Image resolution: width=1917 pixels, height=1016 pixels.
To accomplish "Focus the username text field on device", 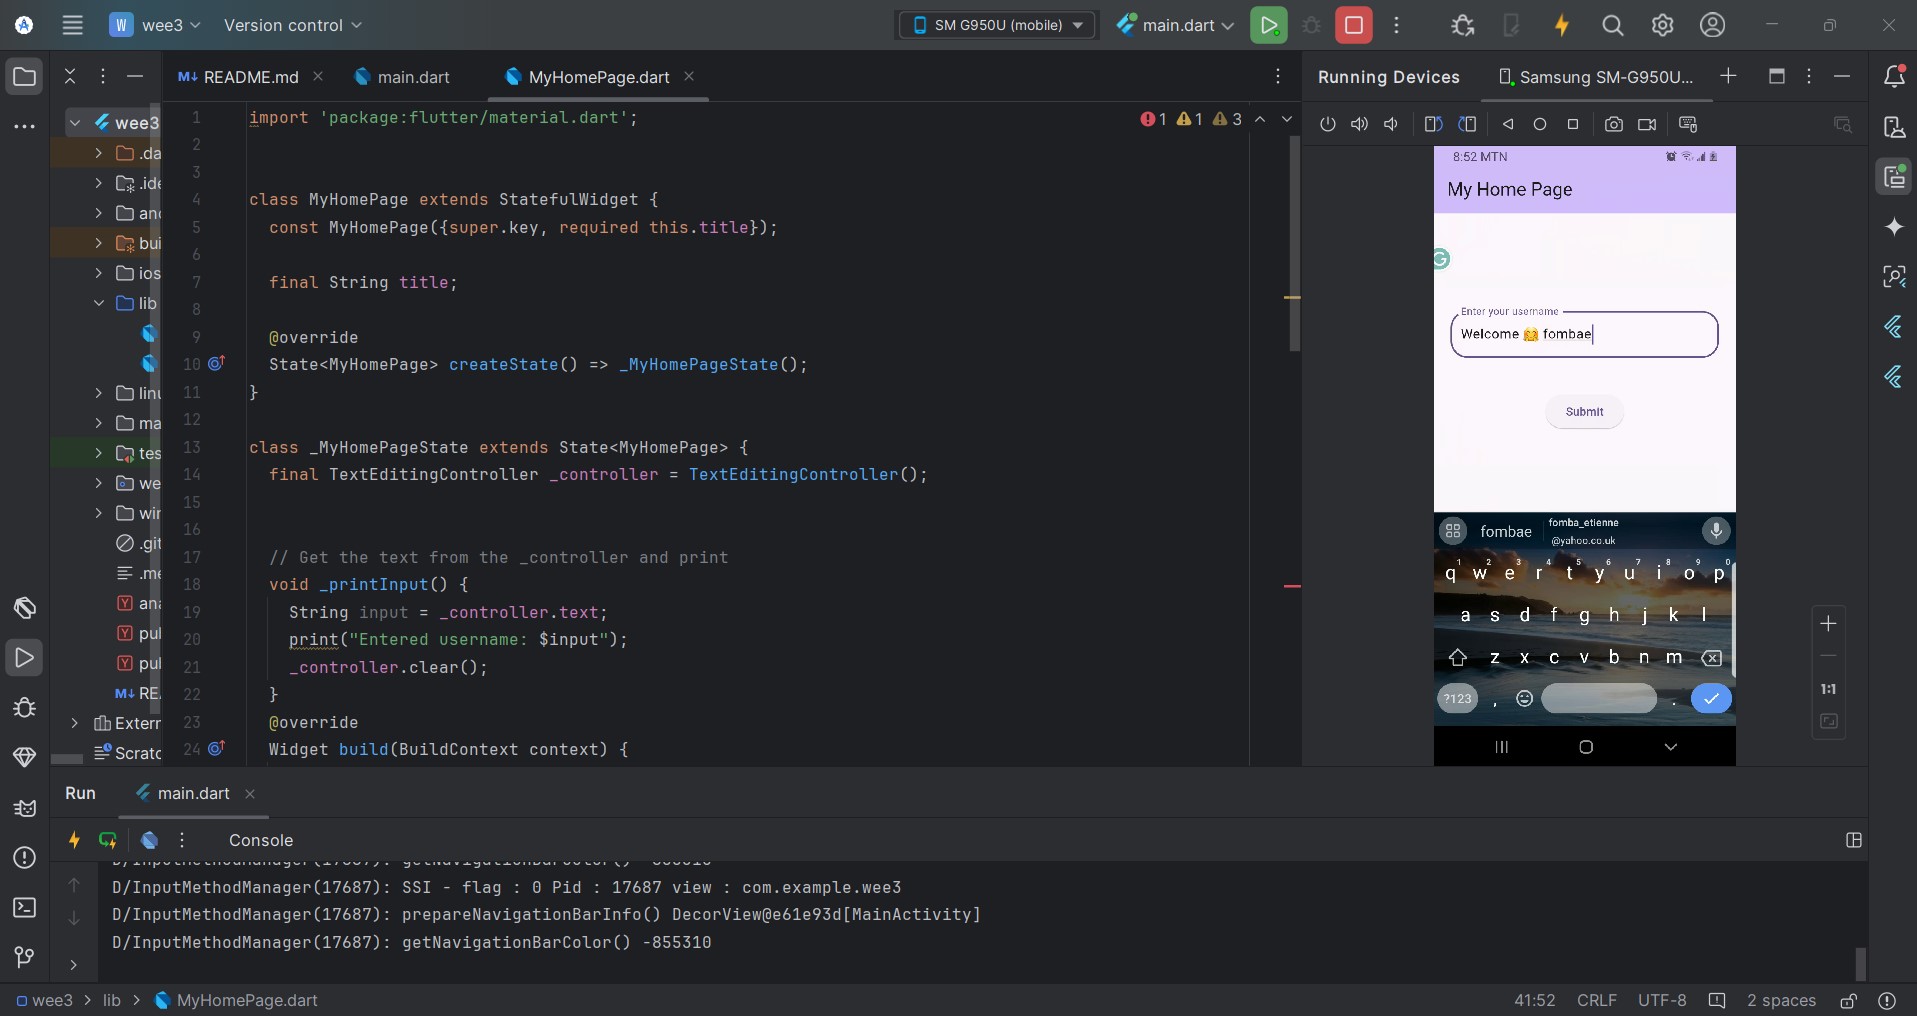I will pyautogui.click(x=1584, y=334).
